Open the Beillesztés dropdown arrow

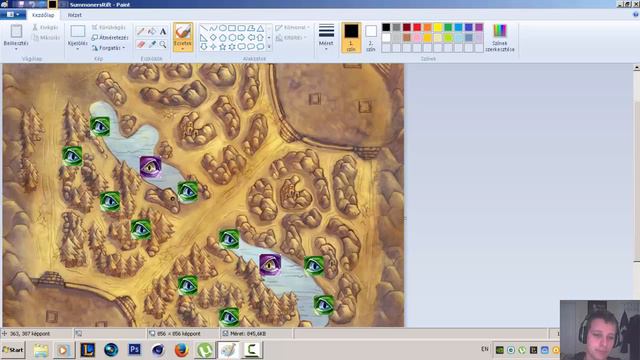point(16,49)
